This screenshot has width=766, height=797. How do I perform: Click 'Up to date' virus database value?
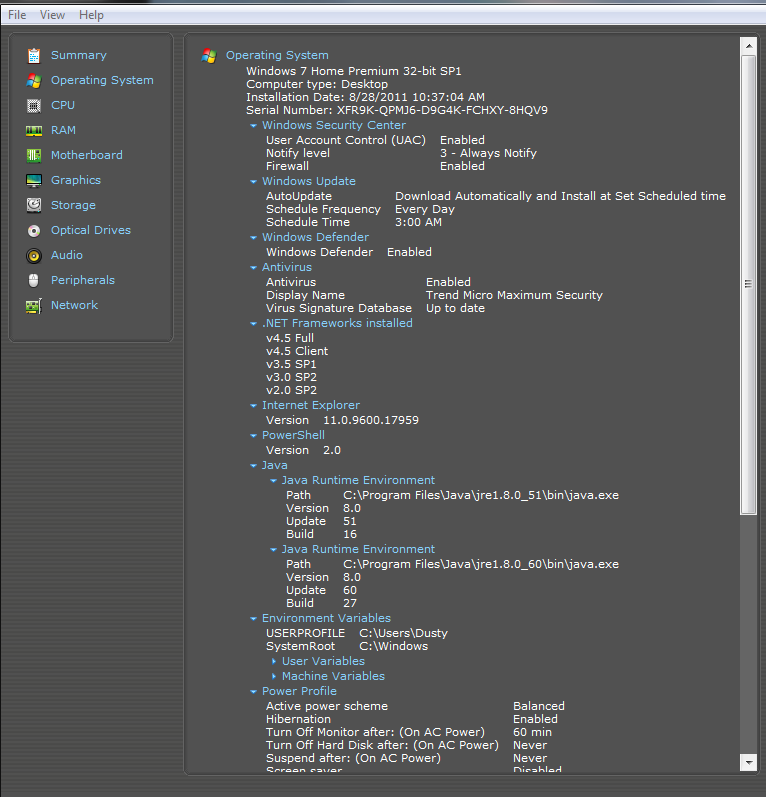pyautogui.click(x=455, y=309)
